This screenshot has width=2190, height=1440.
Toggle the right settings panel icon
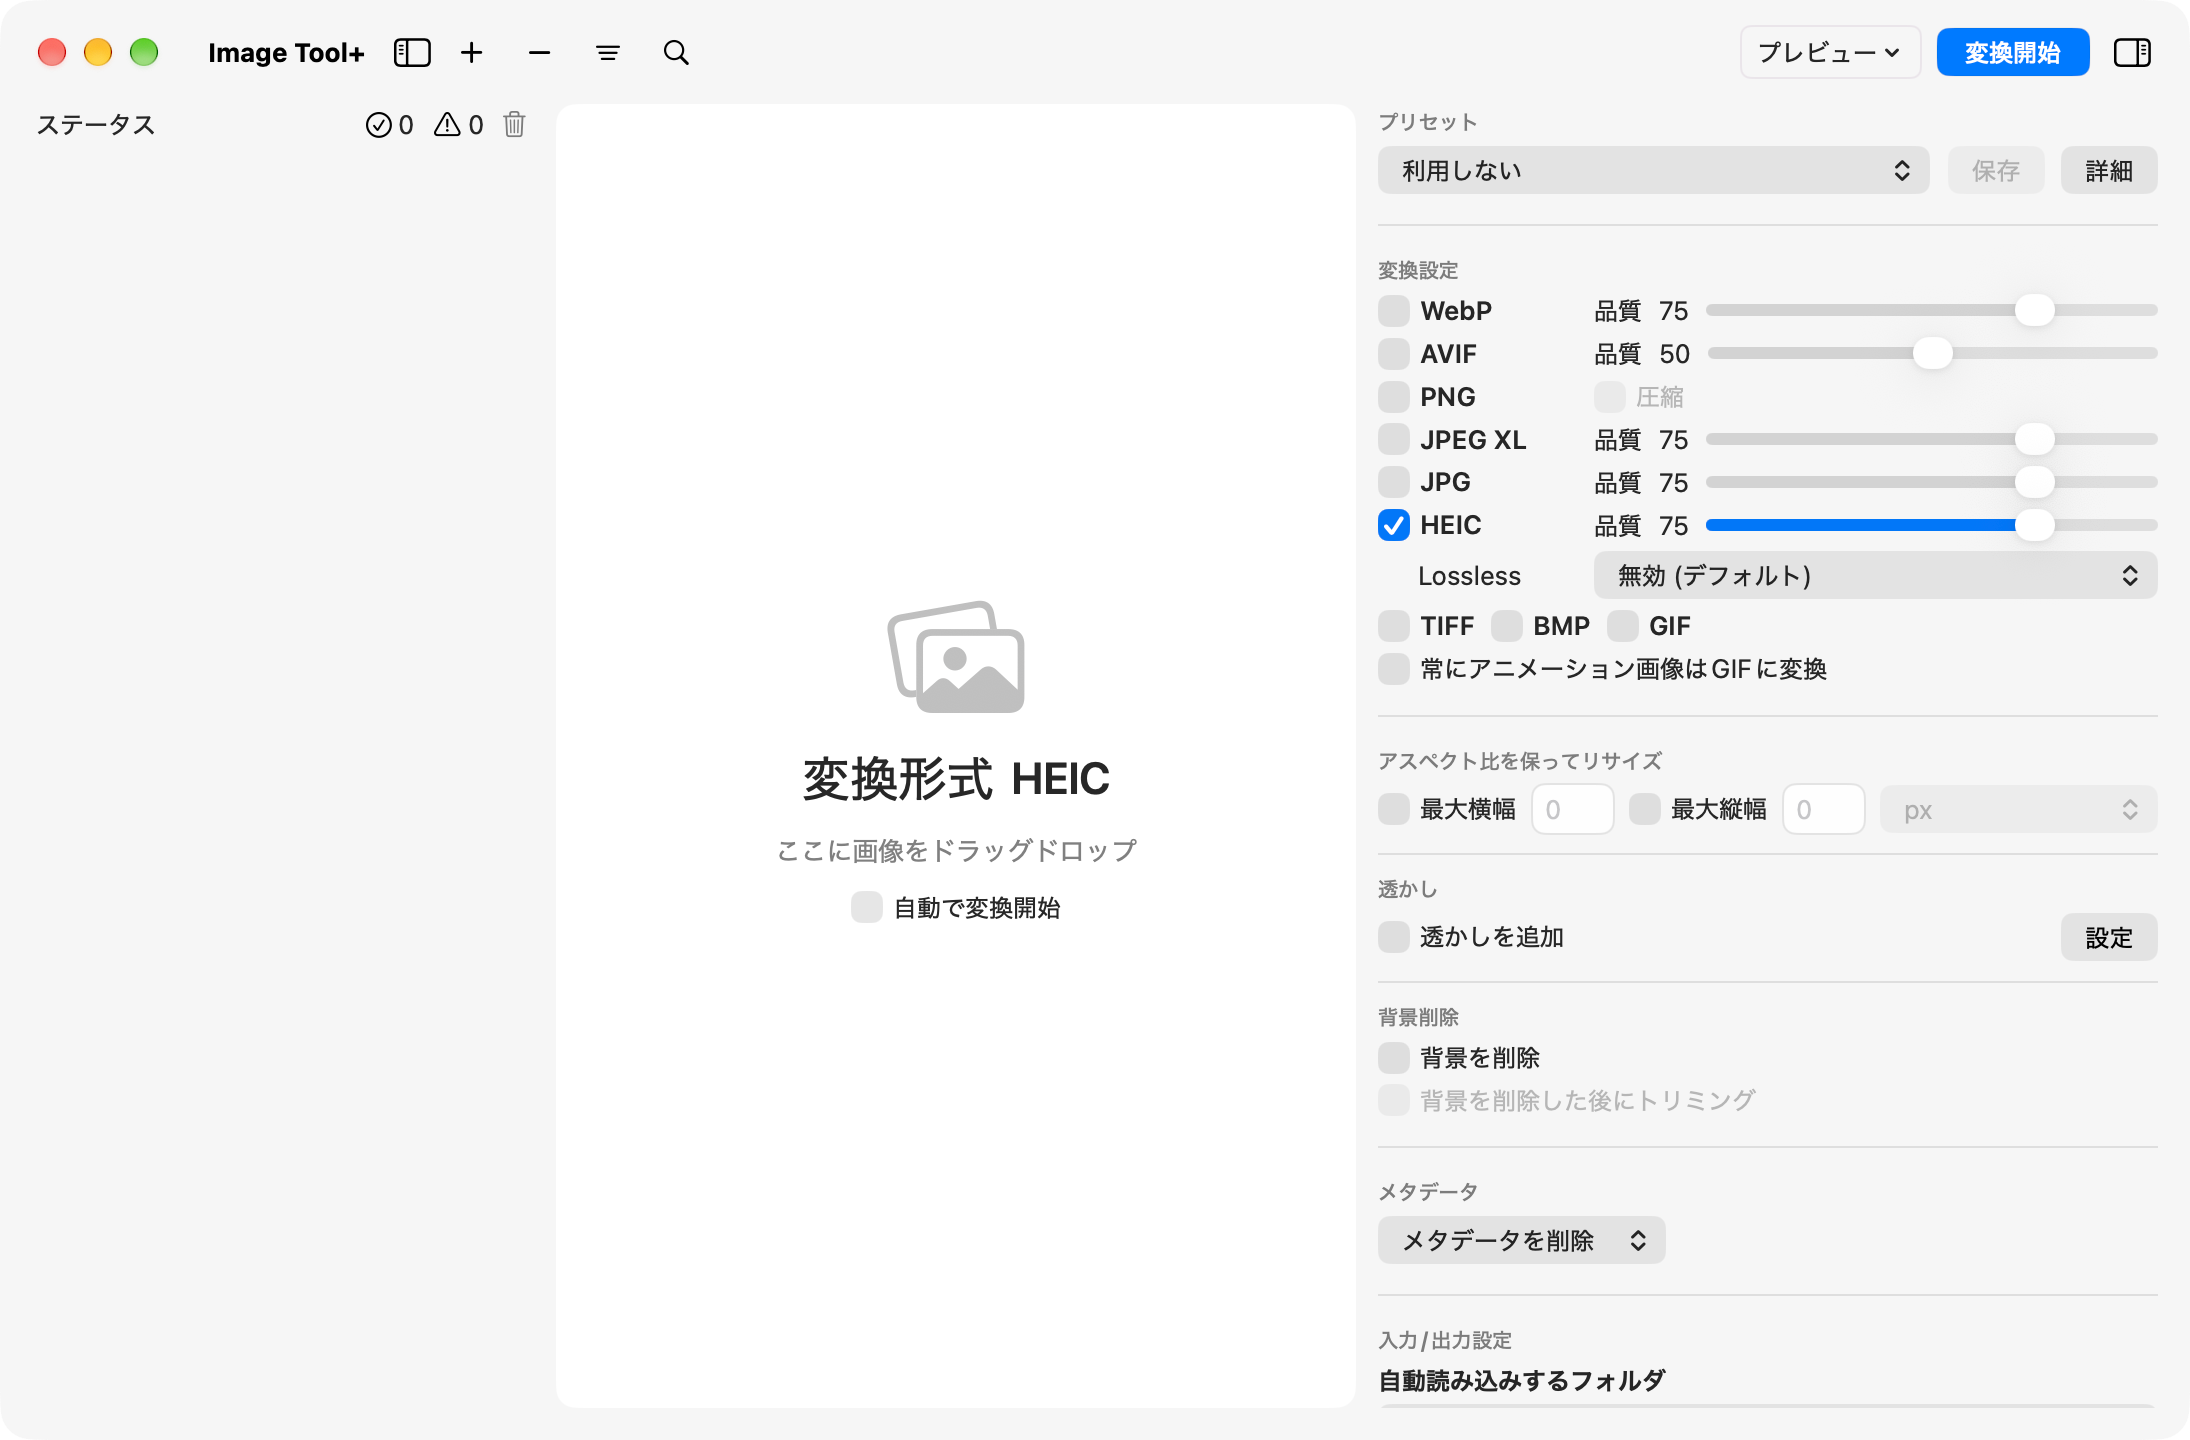click(x=2132, y=53)
